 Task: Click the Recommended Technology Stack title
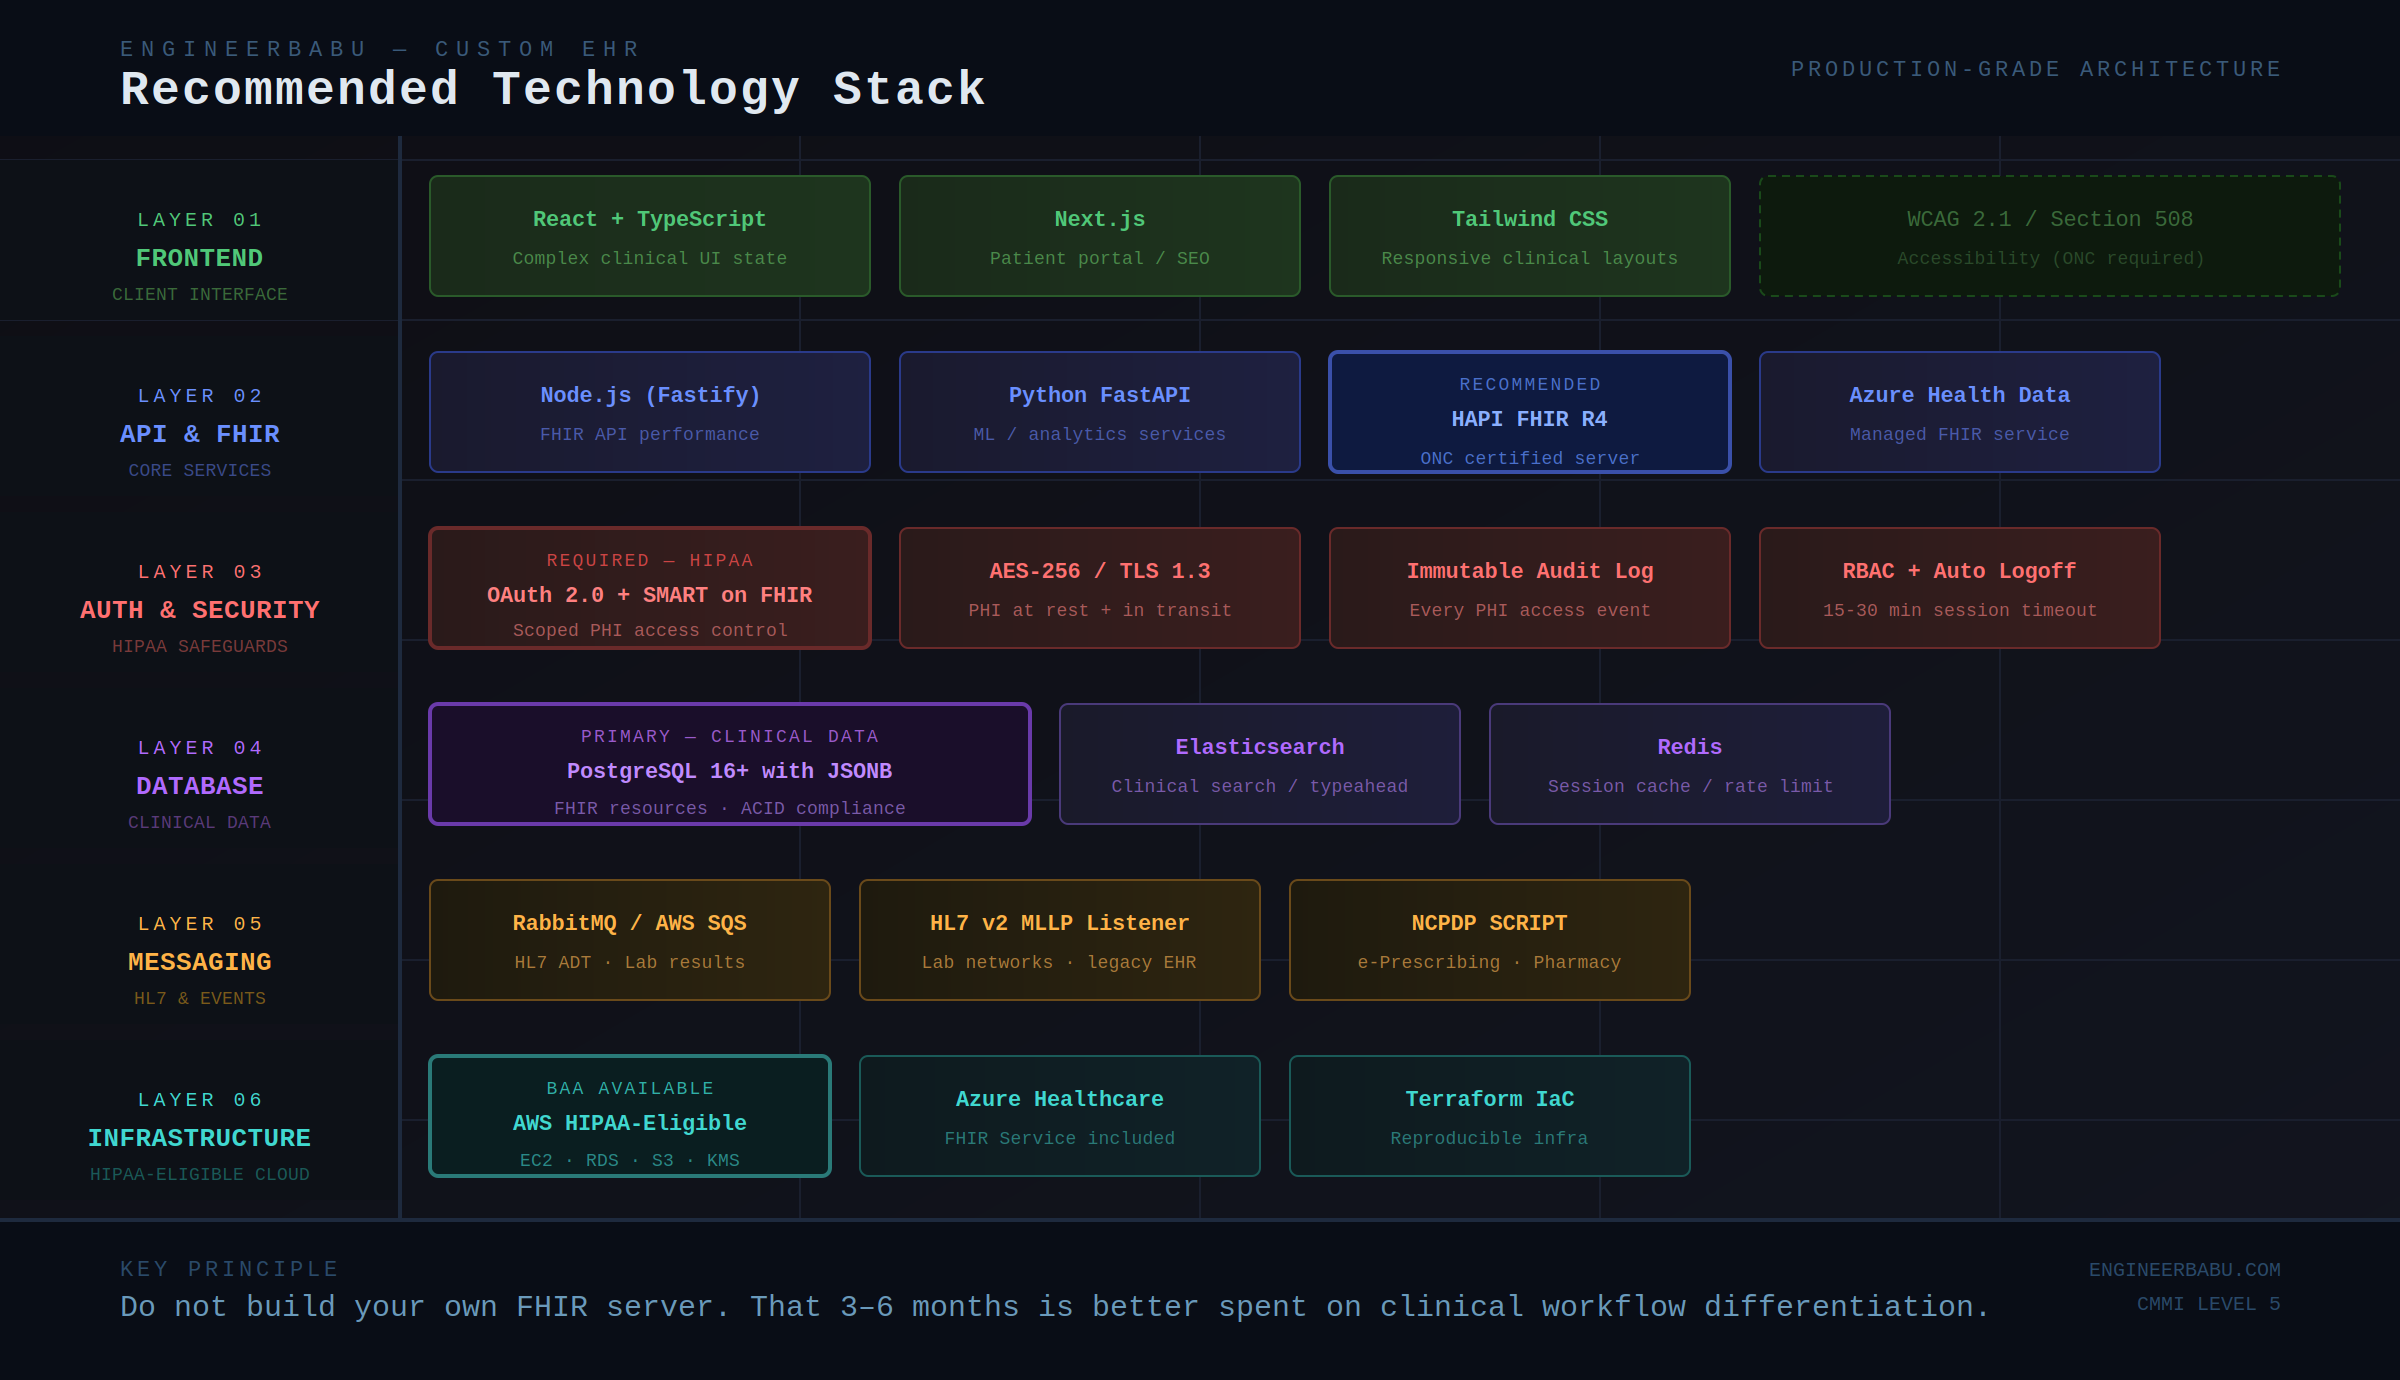pos(553,89)
